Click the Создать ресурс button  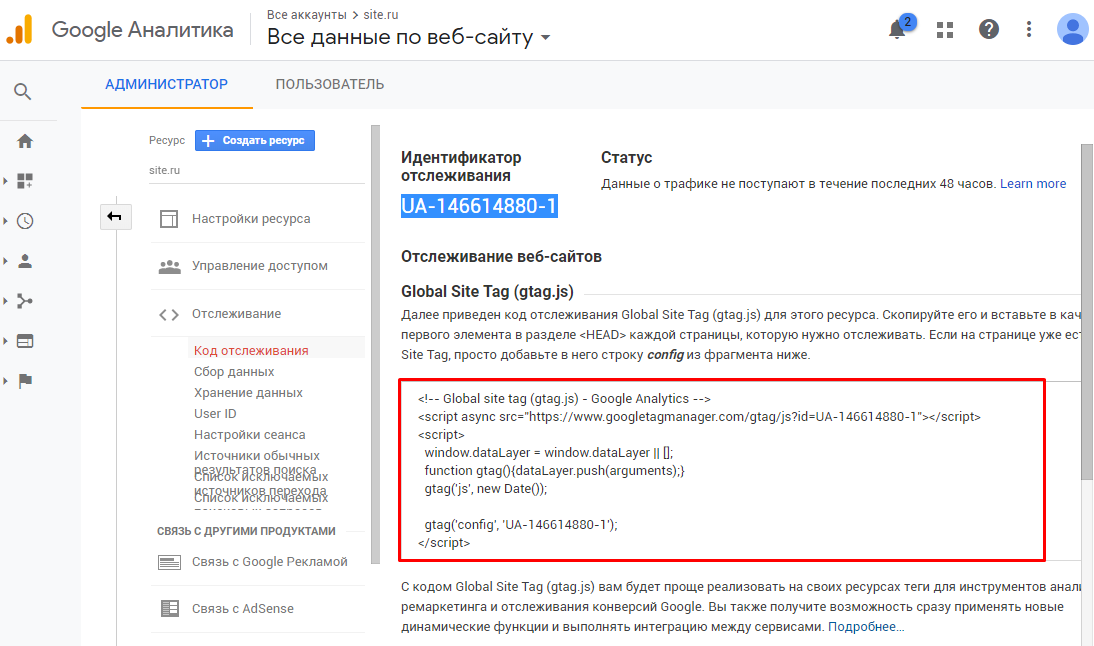pyautogui.click(x=255, y=140)
